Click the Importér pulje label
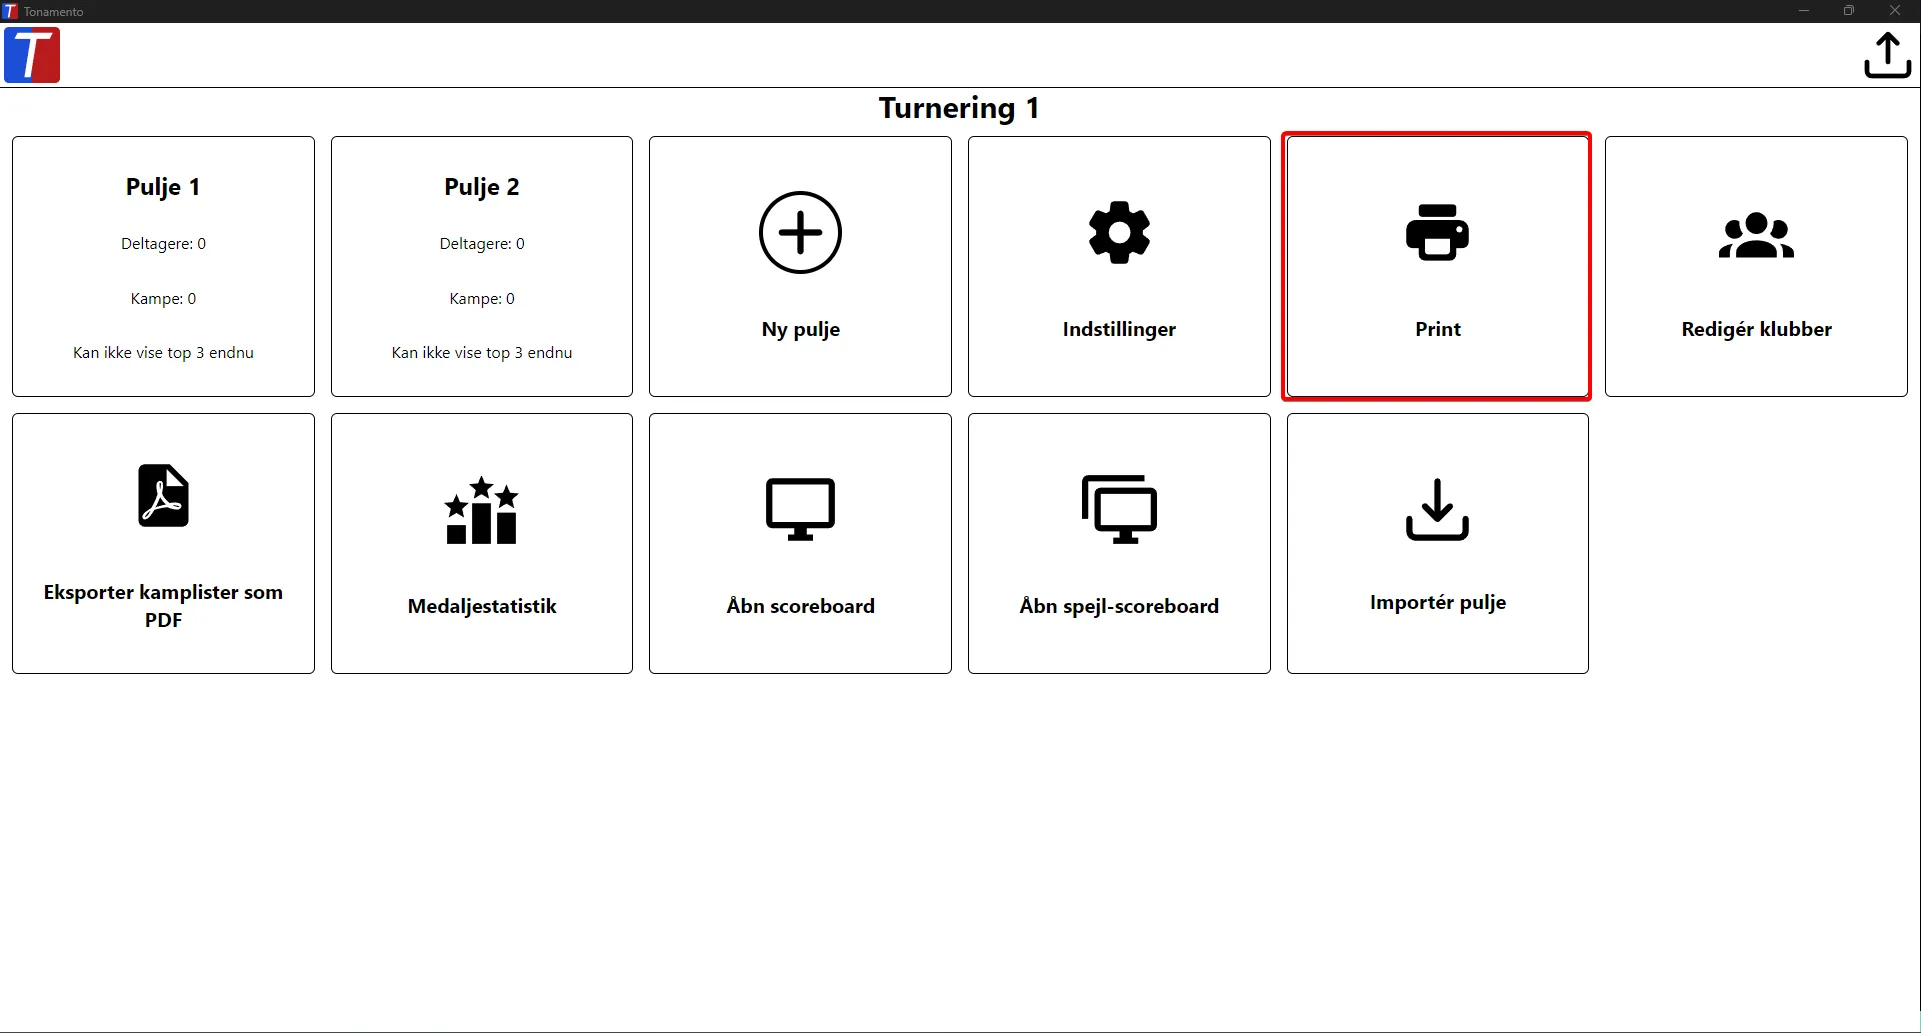Viewport: 1921px width, 1033px height. pos(1438,602)
